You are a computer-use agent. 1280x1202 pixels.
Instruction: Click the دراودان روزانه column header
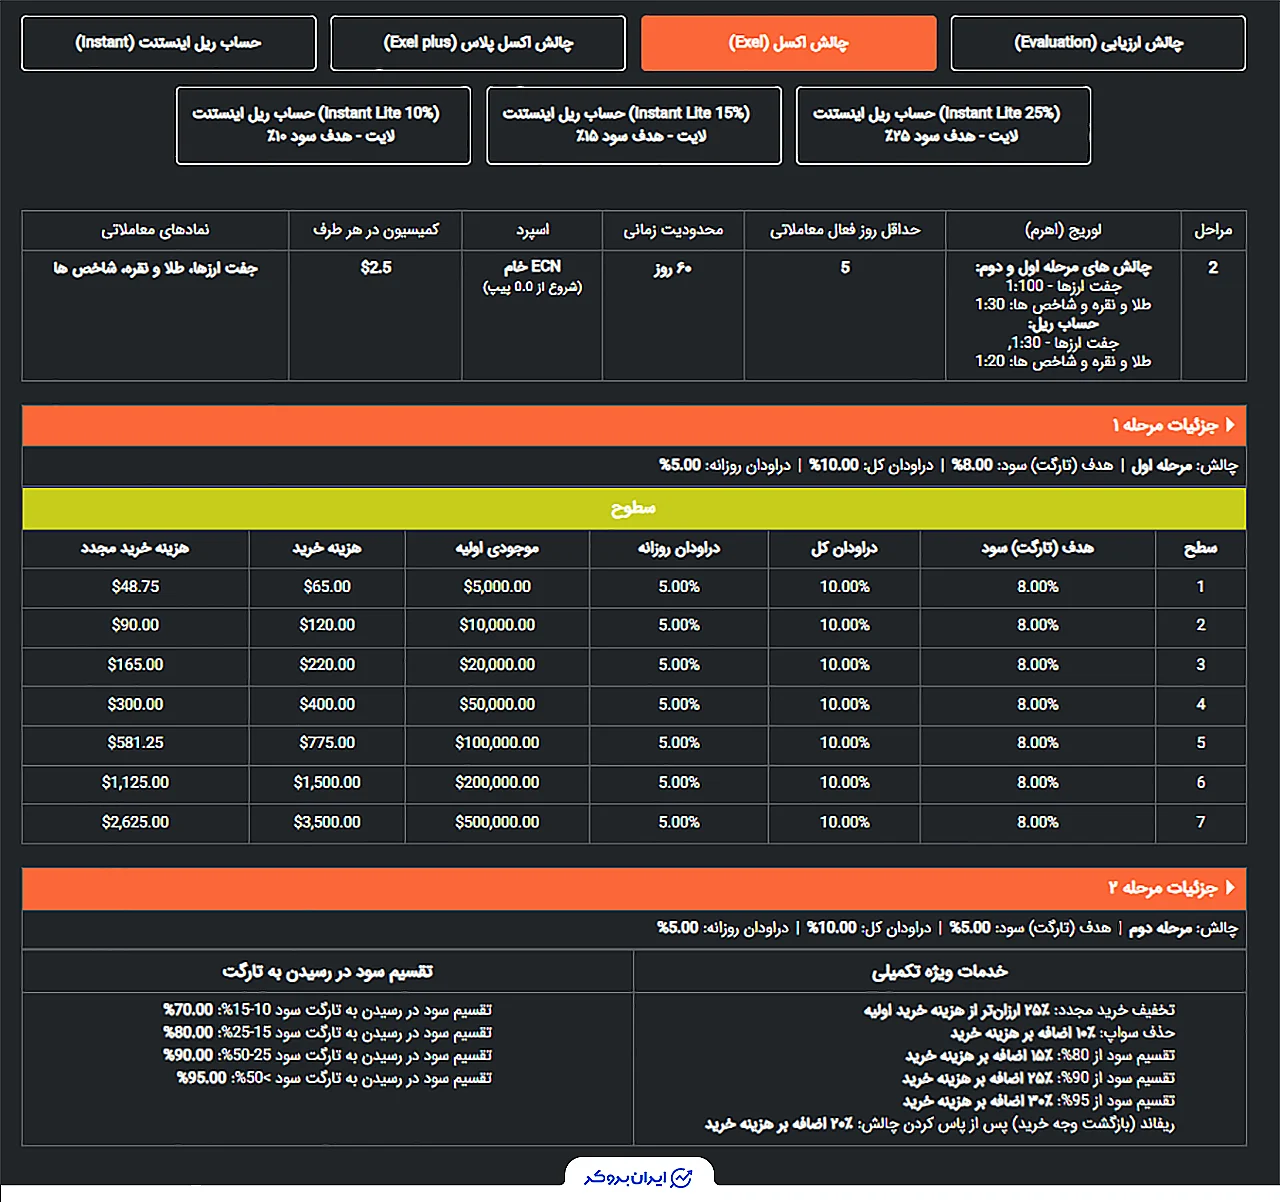click(679, 548)
